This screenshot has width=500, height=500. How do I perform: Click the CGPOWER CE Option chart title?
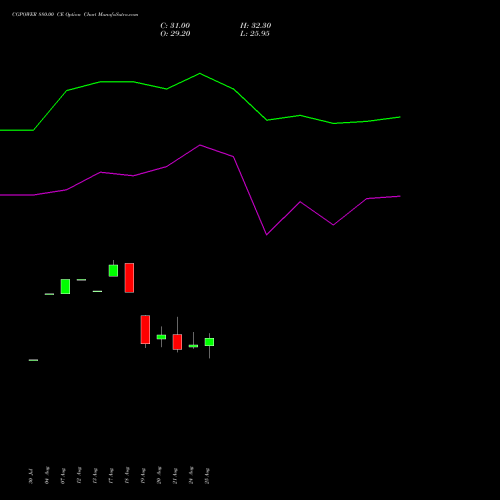(x=75, y=15)
